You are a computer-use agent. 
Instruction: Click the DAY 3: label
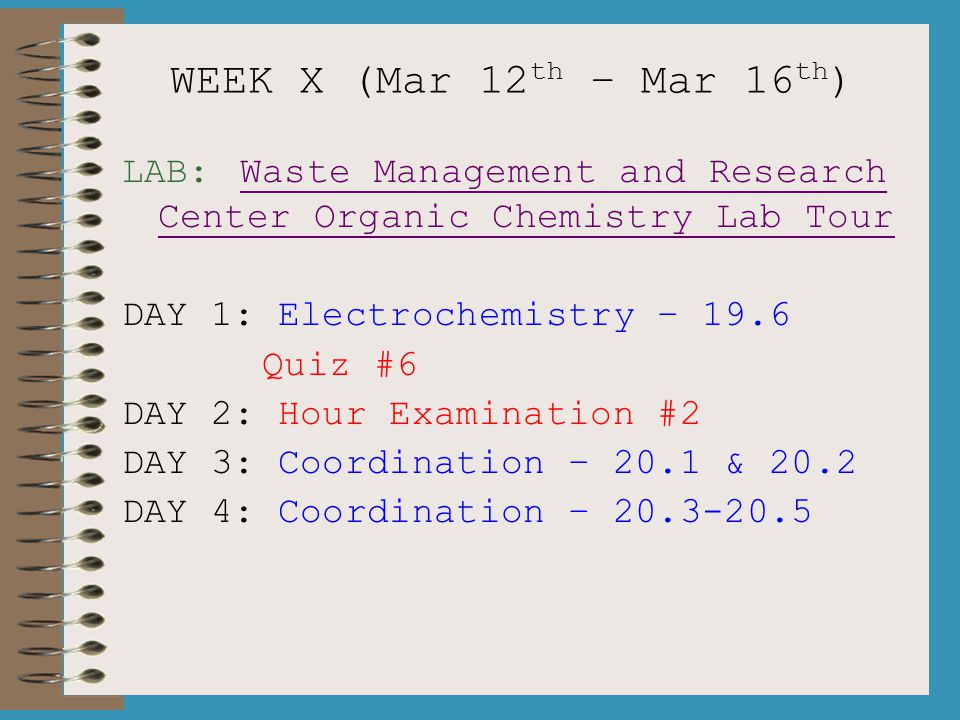click(x=187, y=463)
